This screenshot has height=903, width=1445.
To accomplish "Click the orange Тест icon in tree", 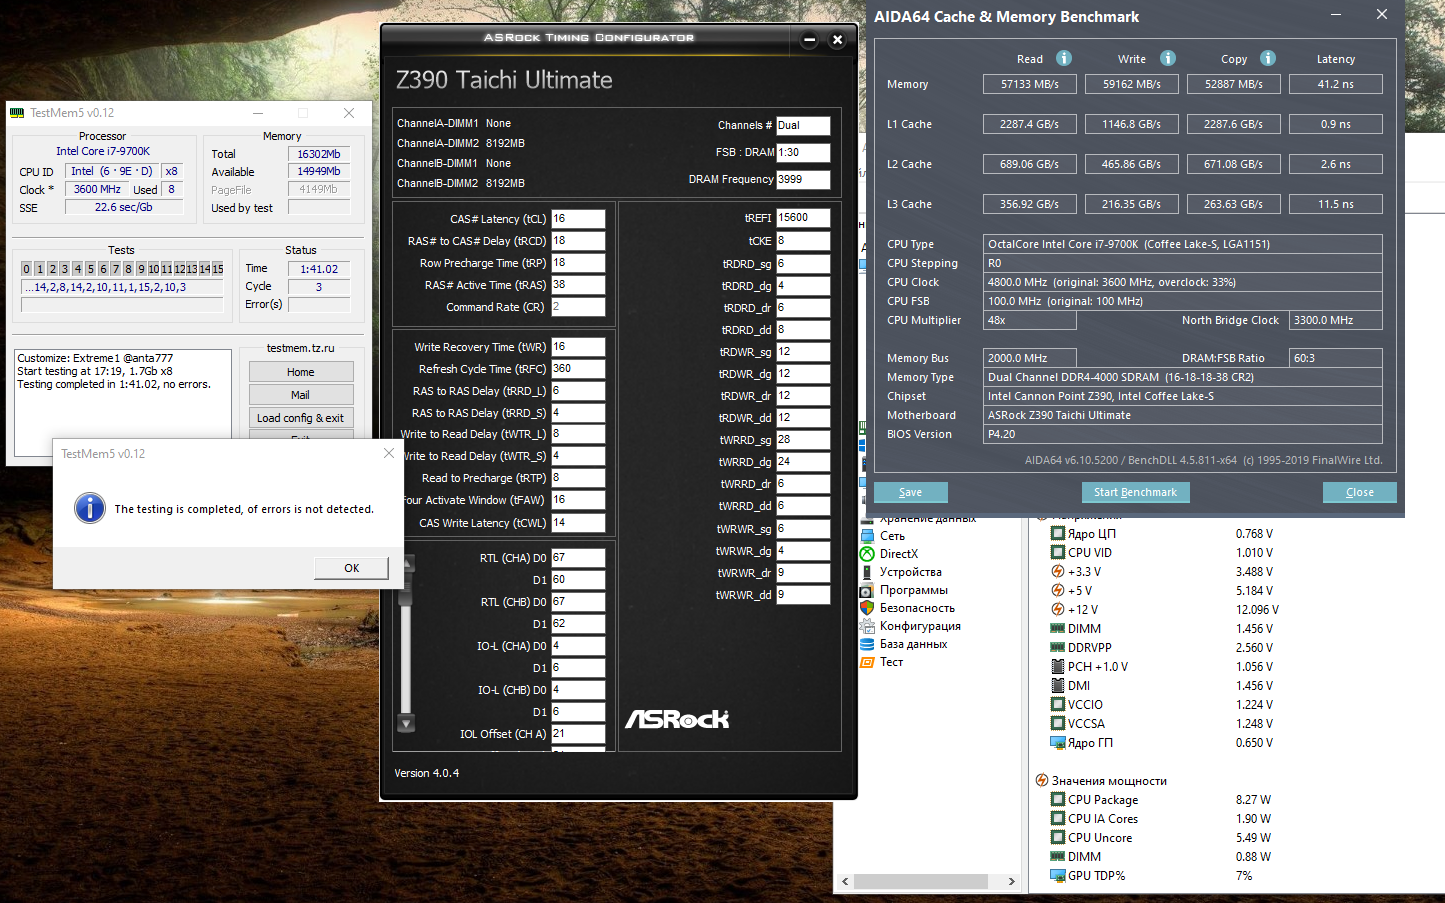I will coord(867,662).
